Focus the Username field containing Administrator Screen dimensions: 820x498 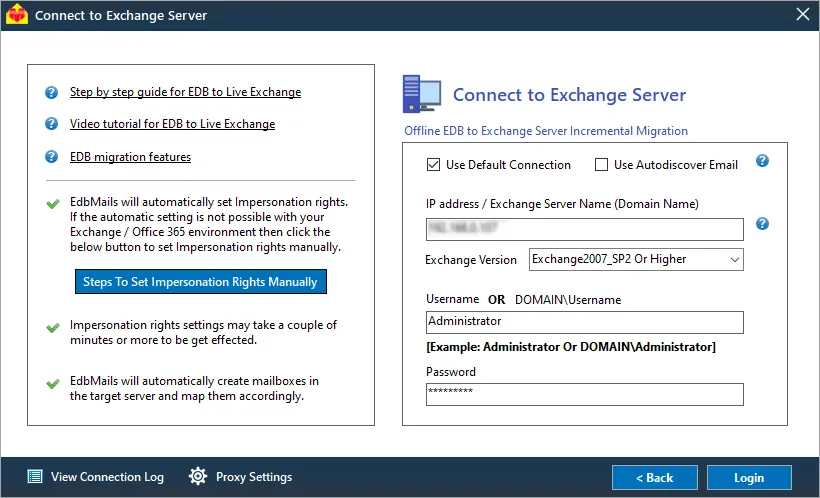(x=585, y=322)
